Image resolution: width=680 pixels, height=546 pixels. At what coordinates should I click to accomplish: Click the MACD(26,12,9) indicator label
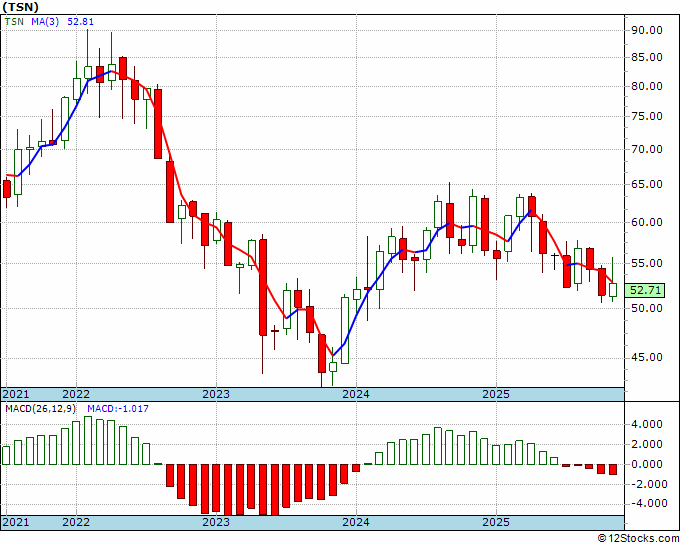point(41,409)
